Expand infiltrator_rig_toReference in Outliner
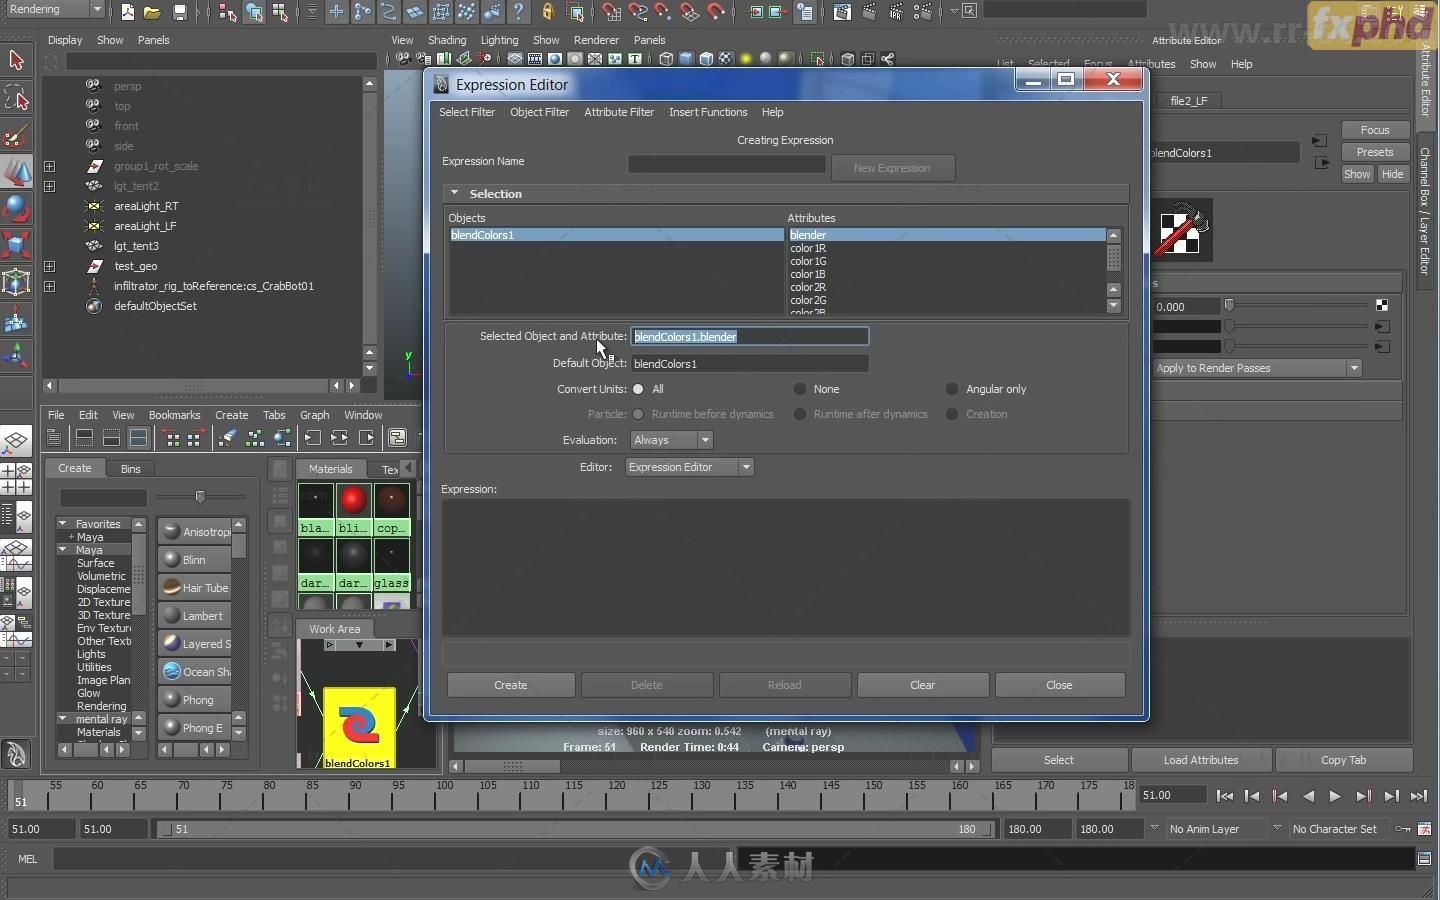The height and width of the screenshot is (900, 1440). 49,286
